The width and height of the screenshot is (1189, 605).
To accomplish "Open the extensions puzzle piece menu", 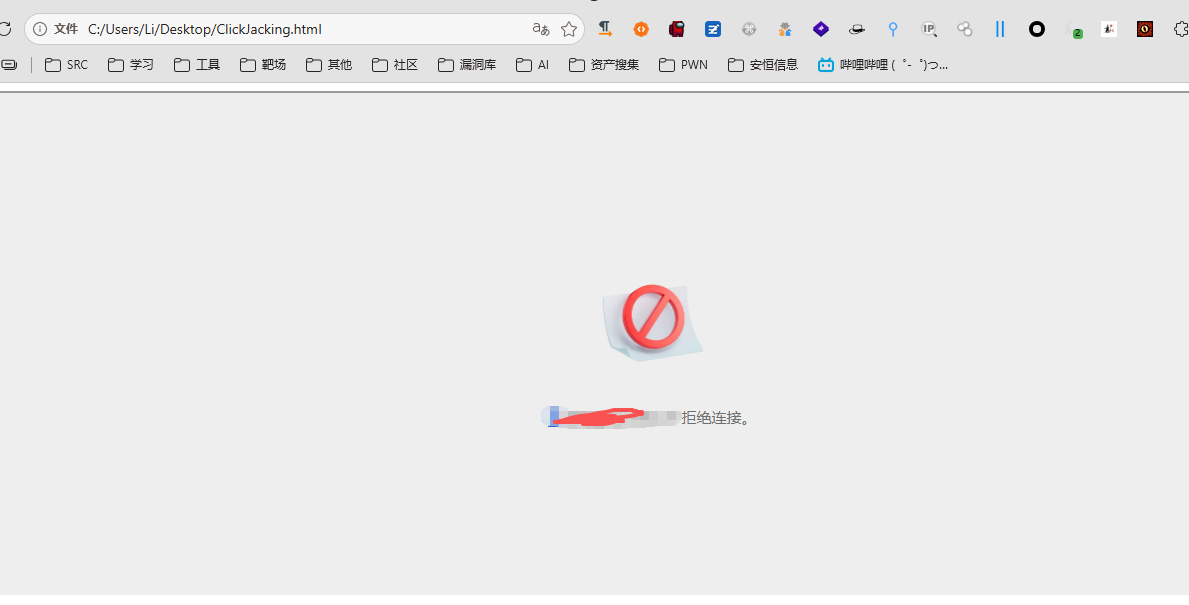I will (1181, 30).
